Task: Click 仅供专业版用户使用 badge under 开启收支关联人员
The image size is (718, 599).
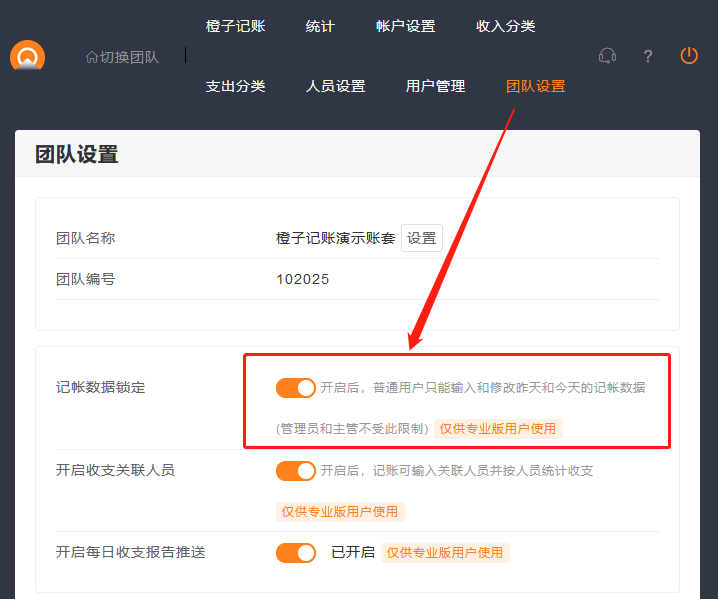Action: pyautogui.click(x=340, y=511)
